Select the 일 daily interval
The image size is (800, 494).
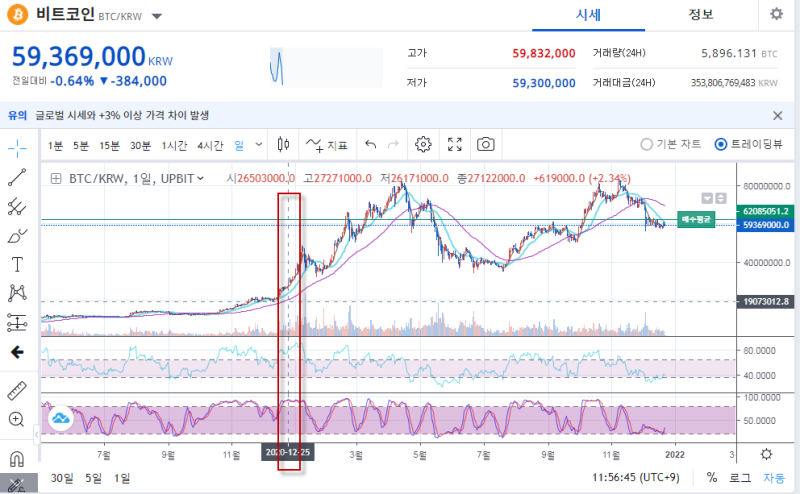click(x=239, y=145)
